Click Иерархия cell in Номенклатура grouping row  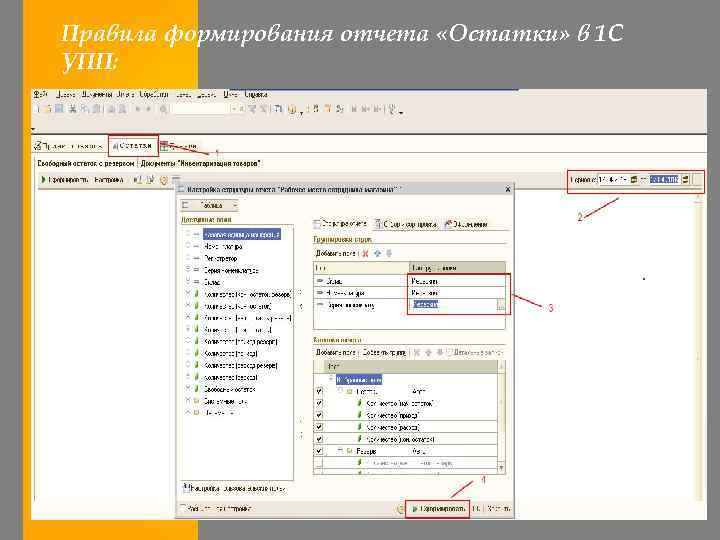click(456, 292)
